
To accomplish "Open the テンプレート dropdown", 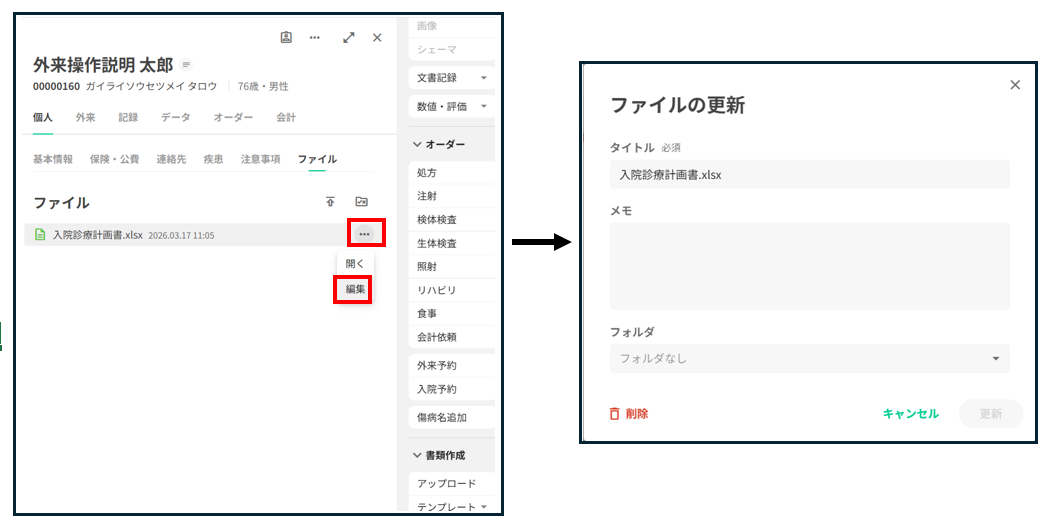I will pos(451,507).
